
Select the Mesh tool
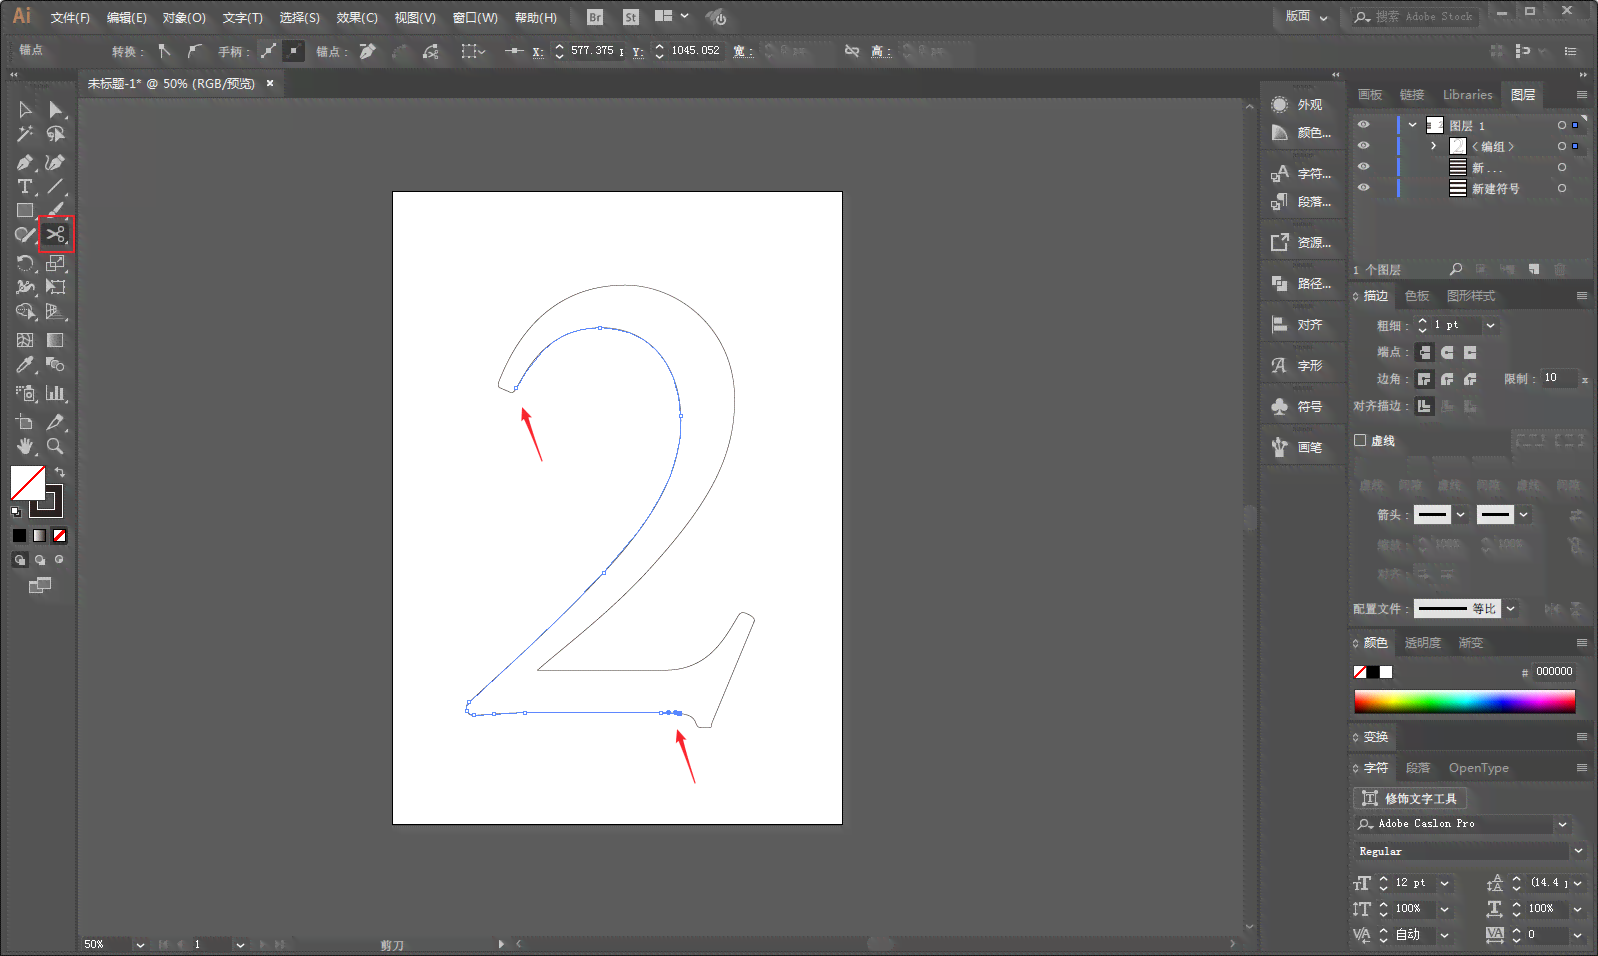(x=26, y=341)
